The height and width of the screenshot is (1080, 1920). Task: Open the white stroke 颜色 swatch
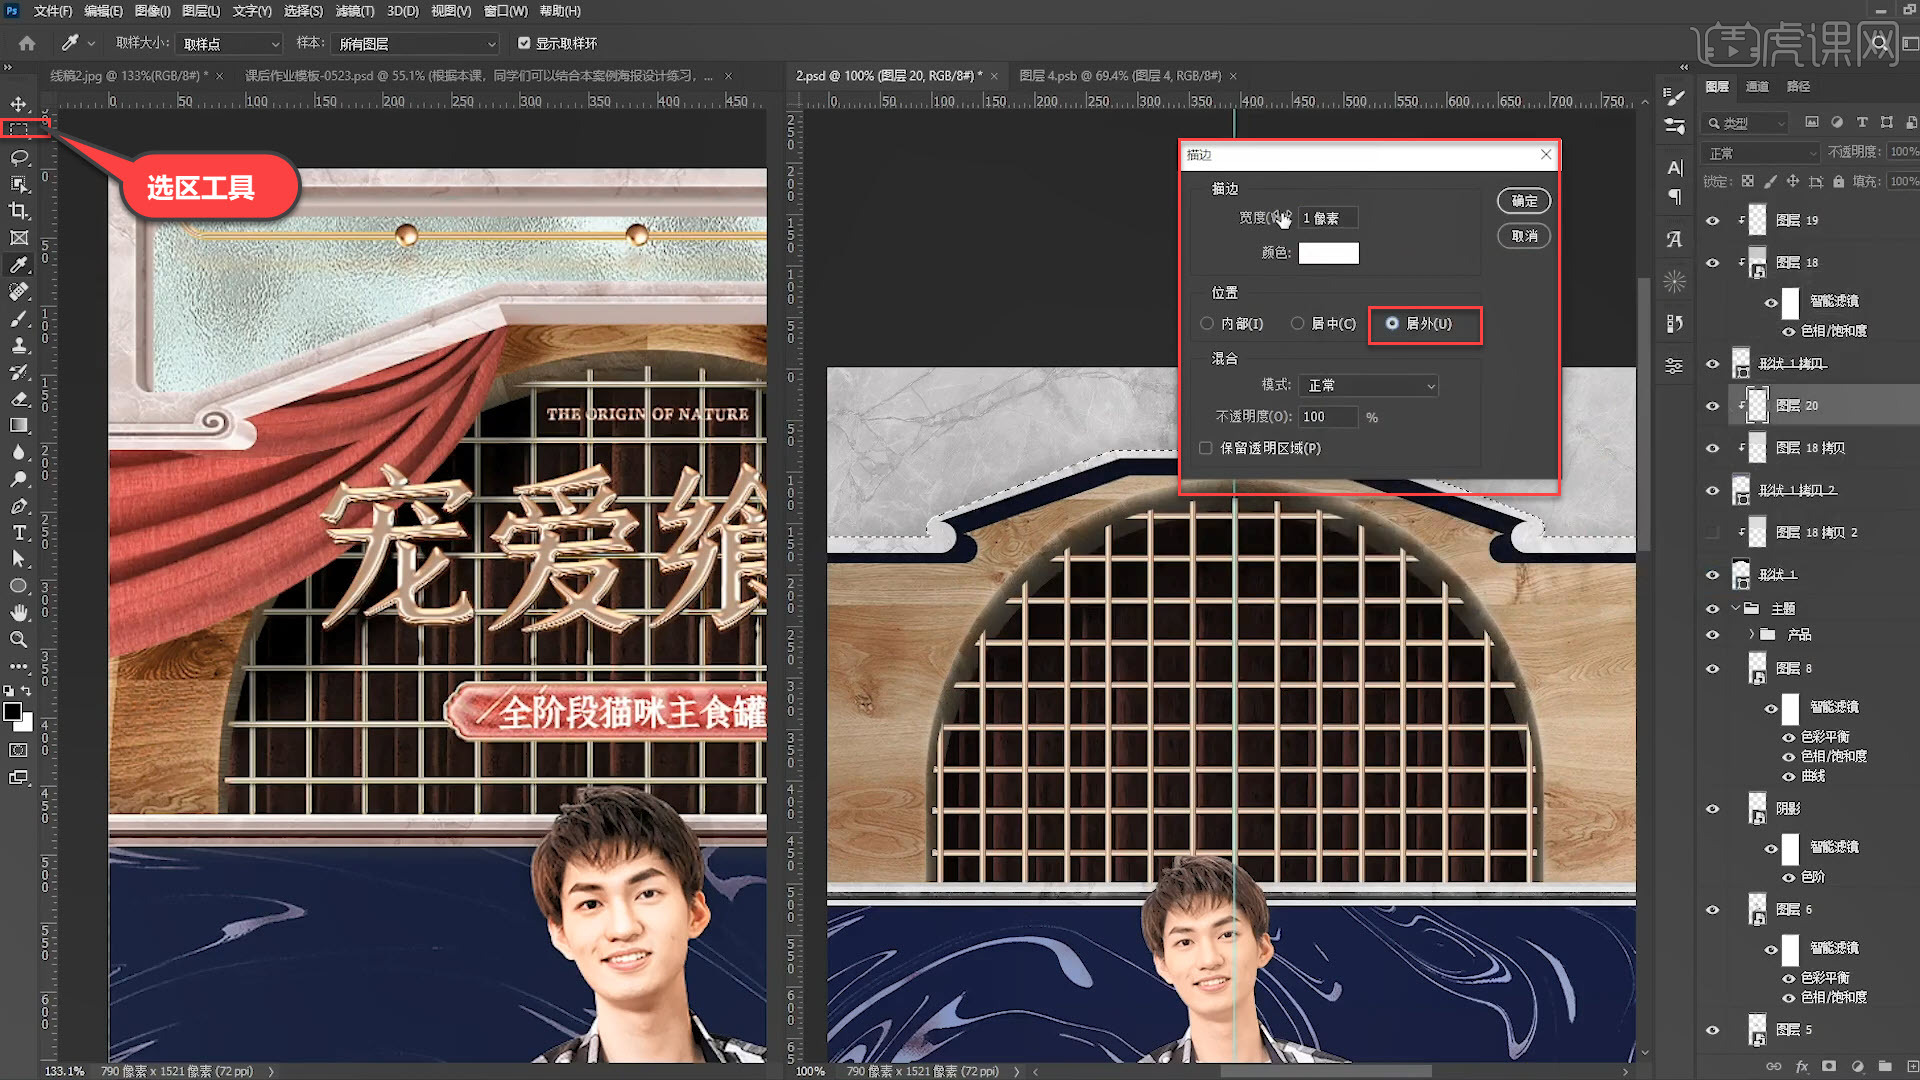(x=1328, y=253)
